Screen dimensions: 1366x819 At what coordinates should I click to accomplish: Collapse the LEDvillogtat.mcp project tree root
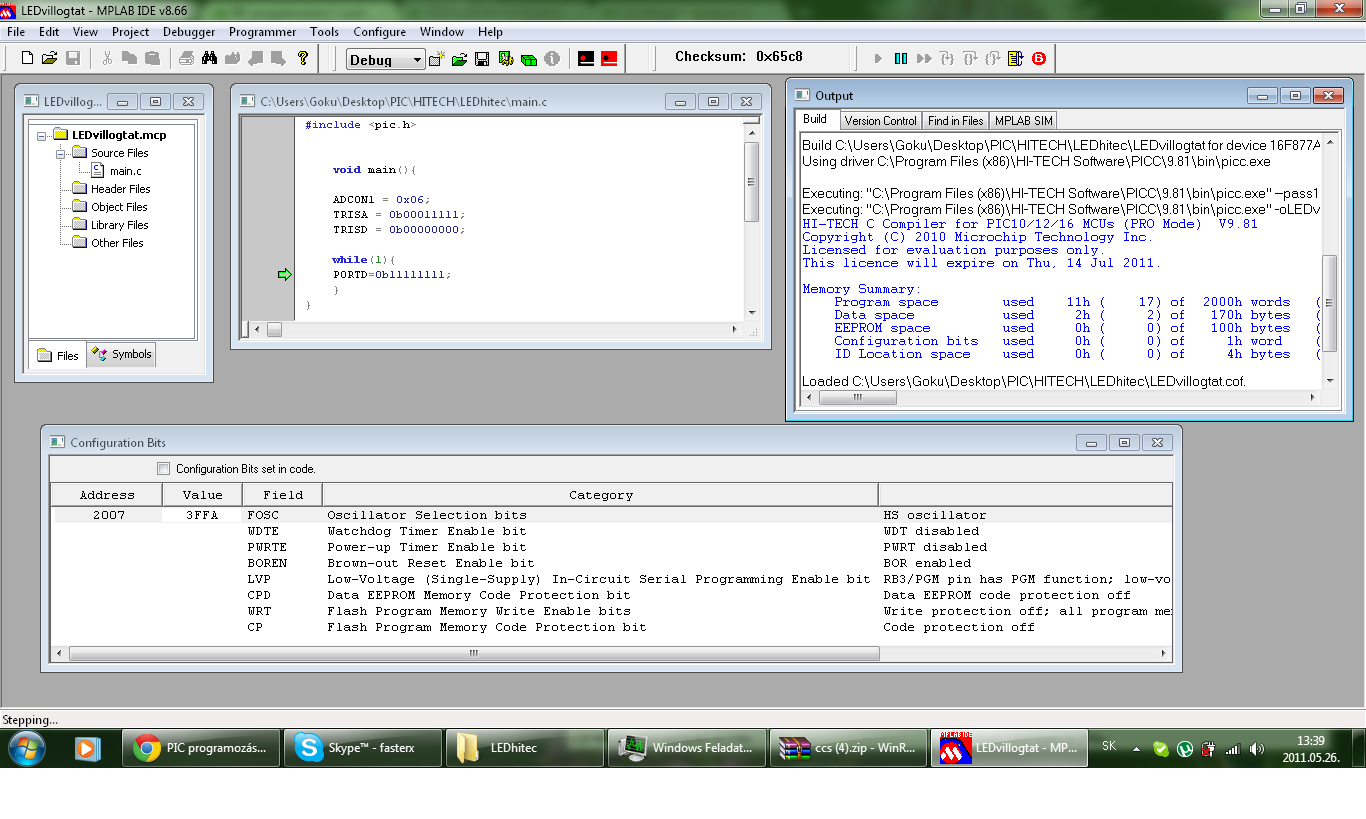42,135
